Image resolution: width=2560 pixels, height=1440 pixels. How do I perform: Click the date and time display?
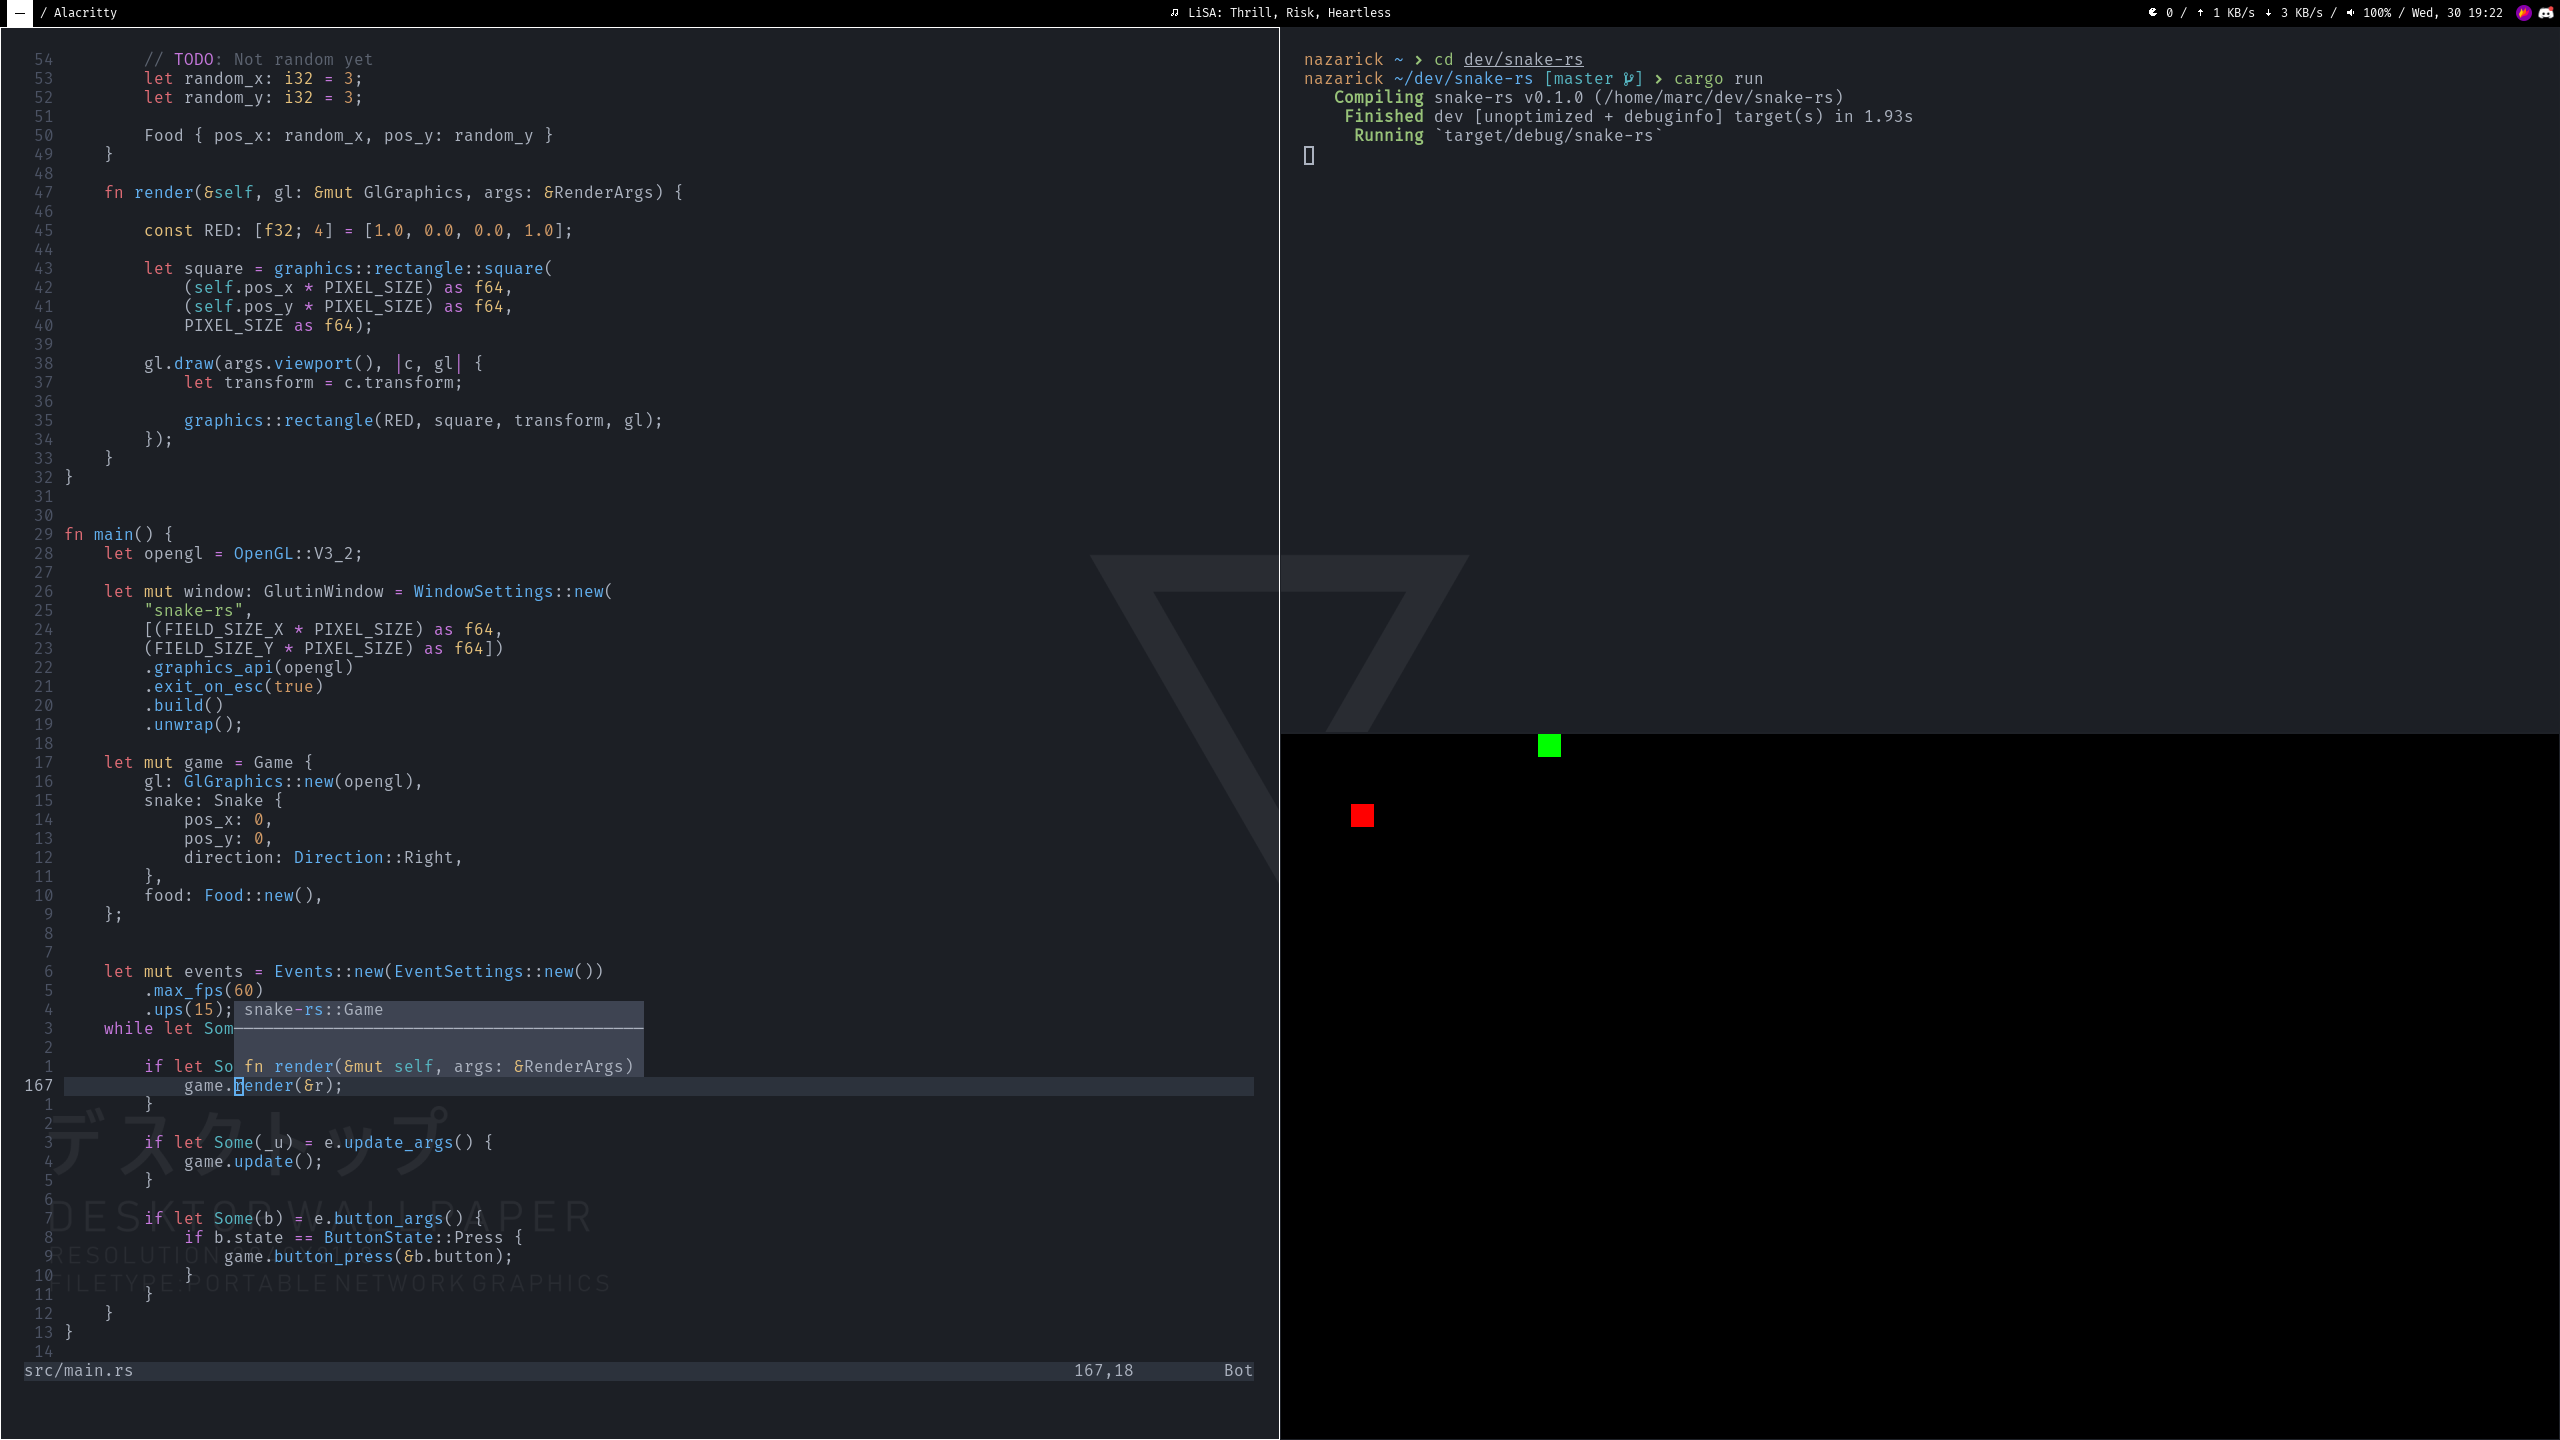2457,12
